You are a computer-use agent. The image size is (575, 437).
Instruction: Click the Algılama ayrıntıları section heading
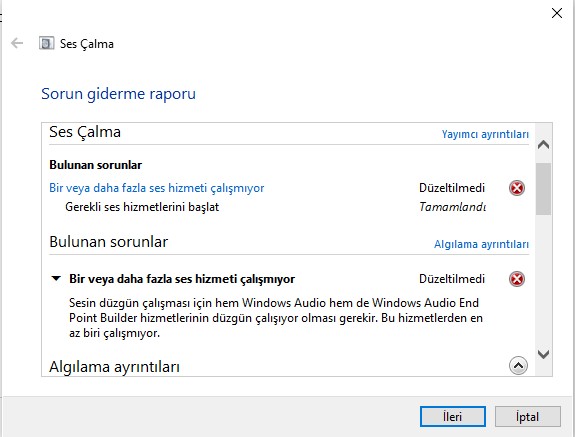pos(114,367)
